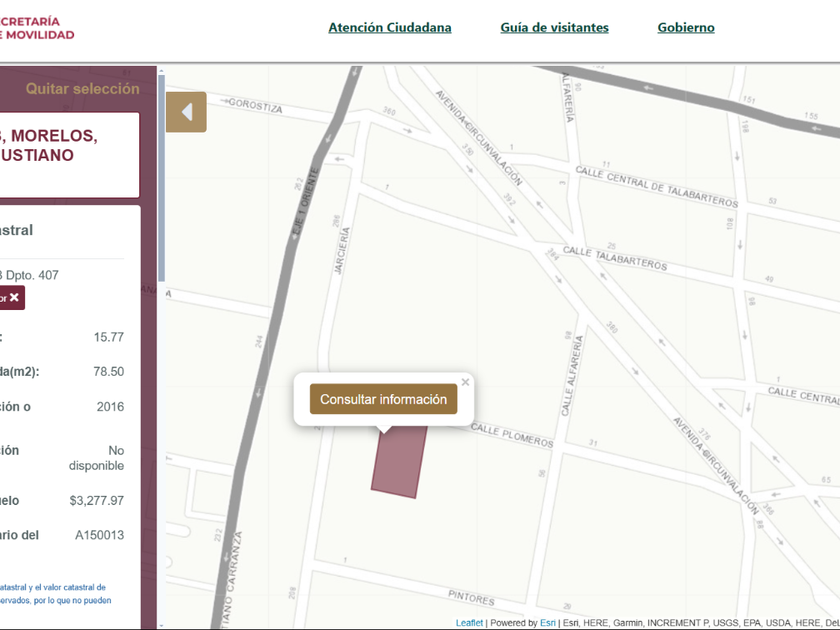
Task: Click the $3,277.97 land value
Action: coord(96,500)
